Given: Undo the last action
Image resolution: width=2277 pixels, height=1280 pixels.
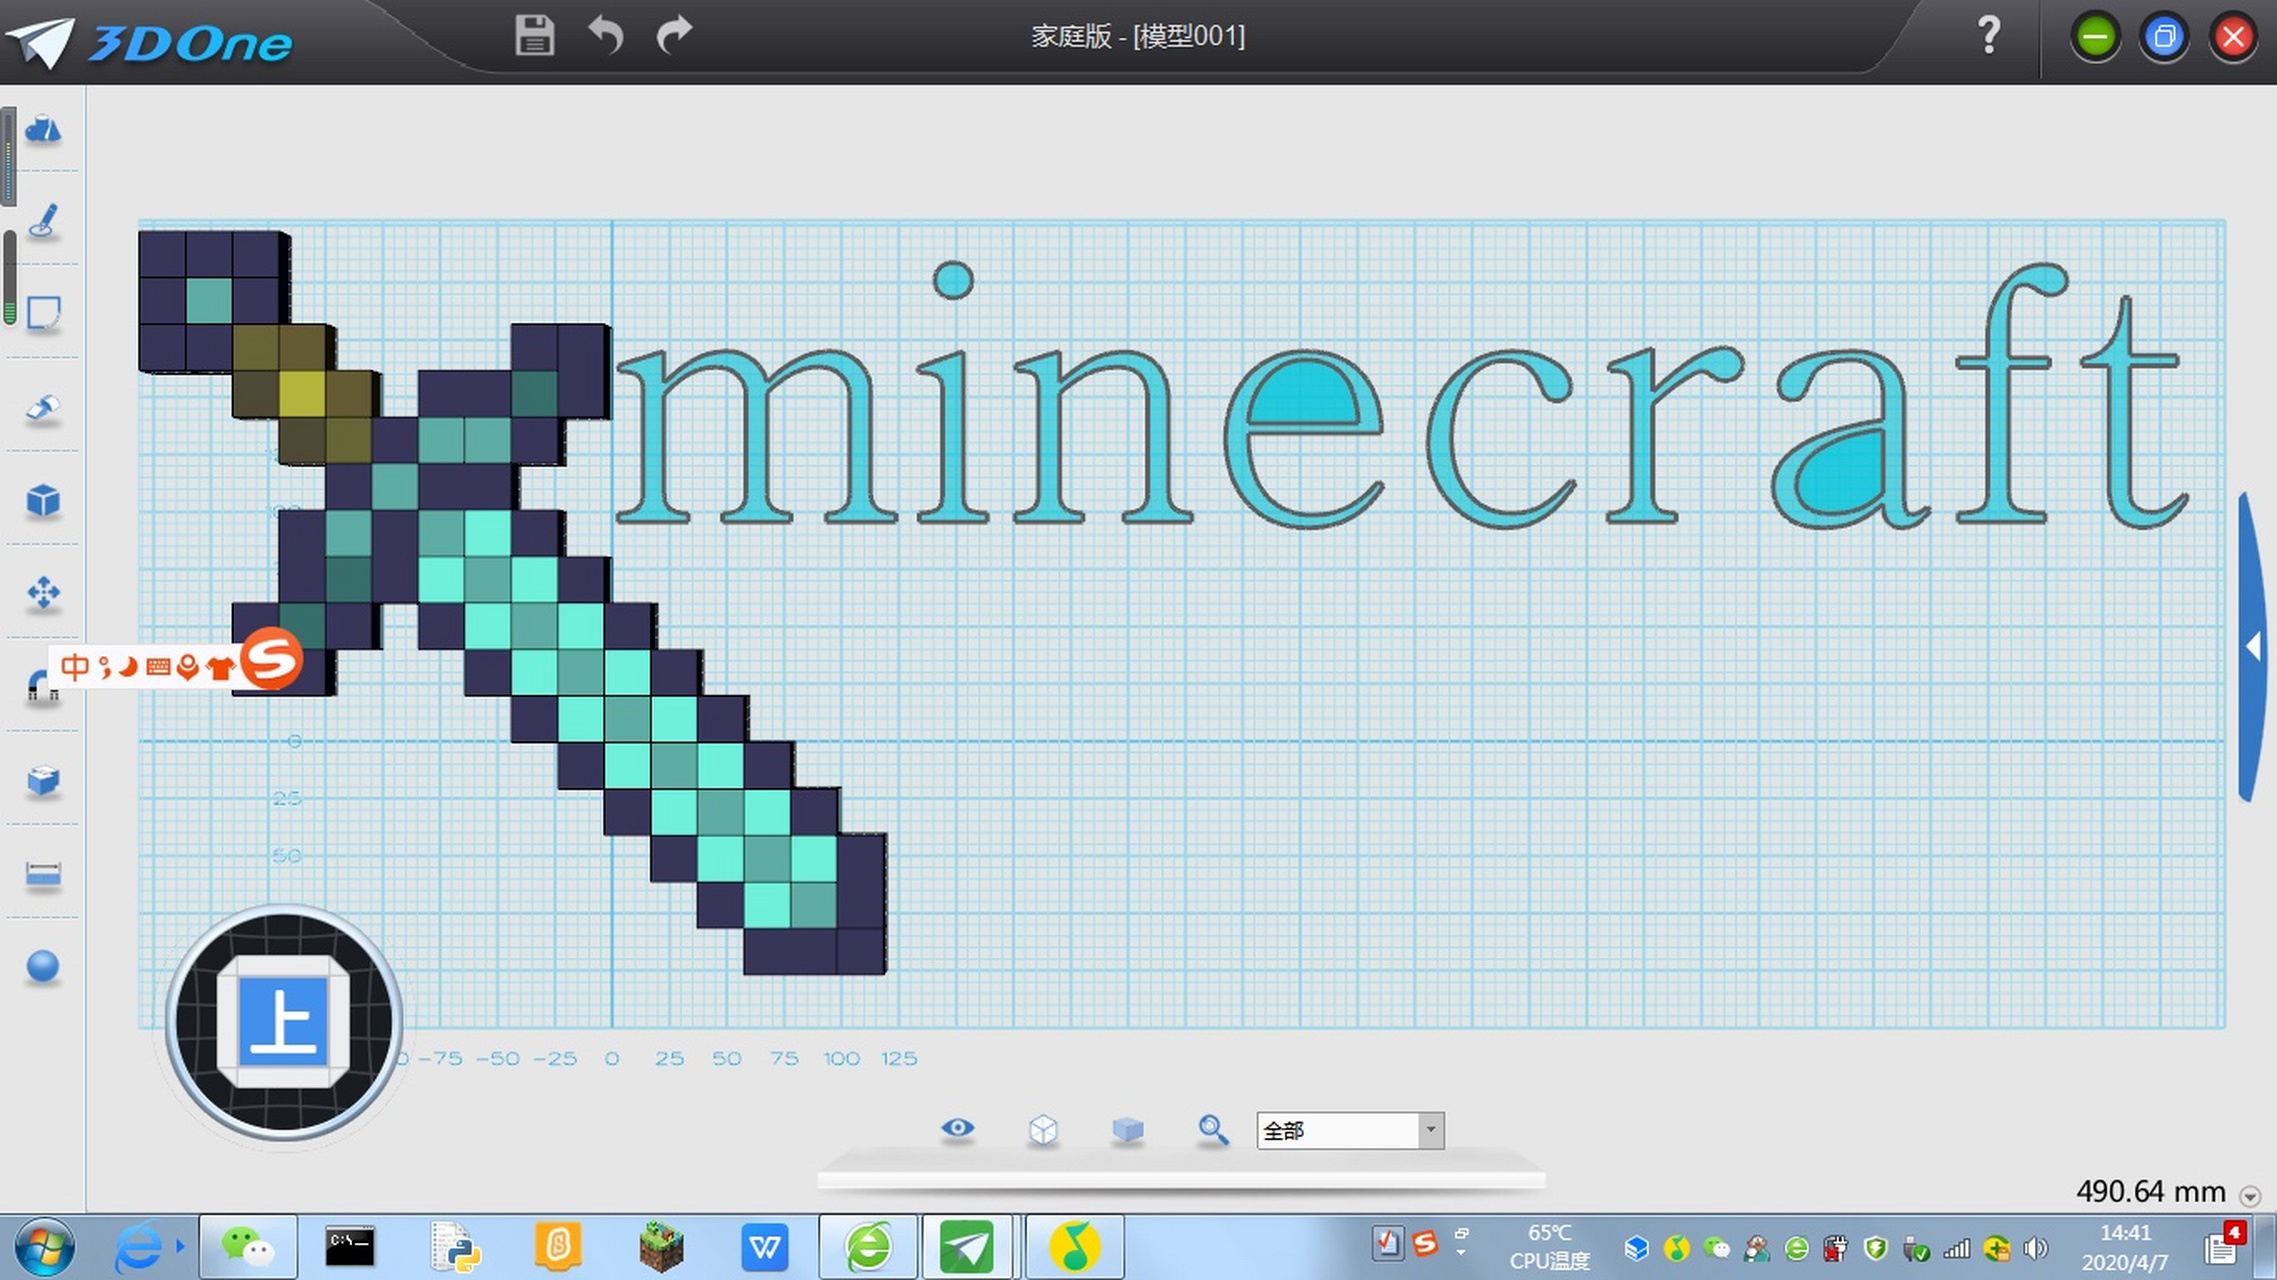Looking at the screenshot, I should click(605, 35).
